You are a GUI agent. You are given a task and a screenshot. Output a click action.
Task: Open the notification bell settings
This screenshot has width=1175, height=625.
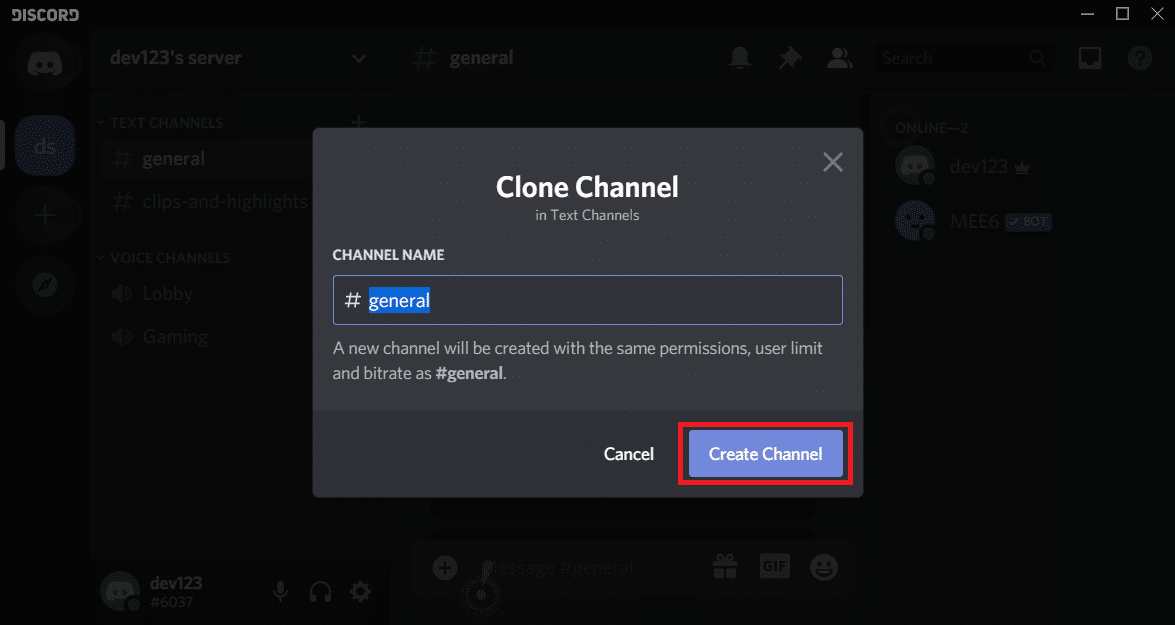[x=739, y=57]
